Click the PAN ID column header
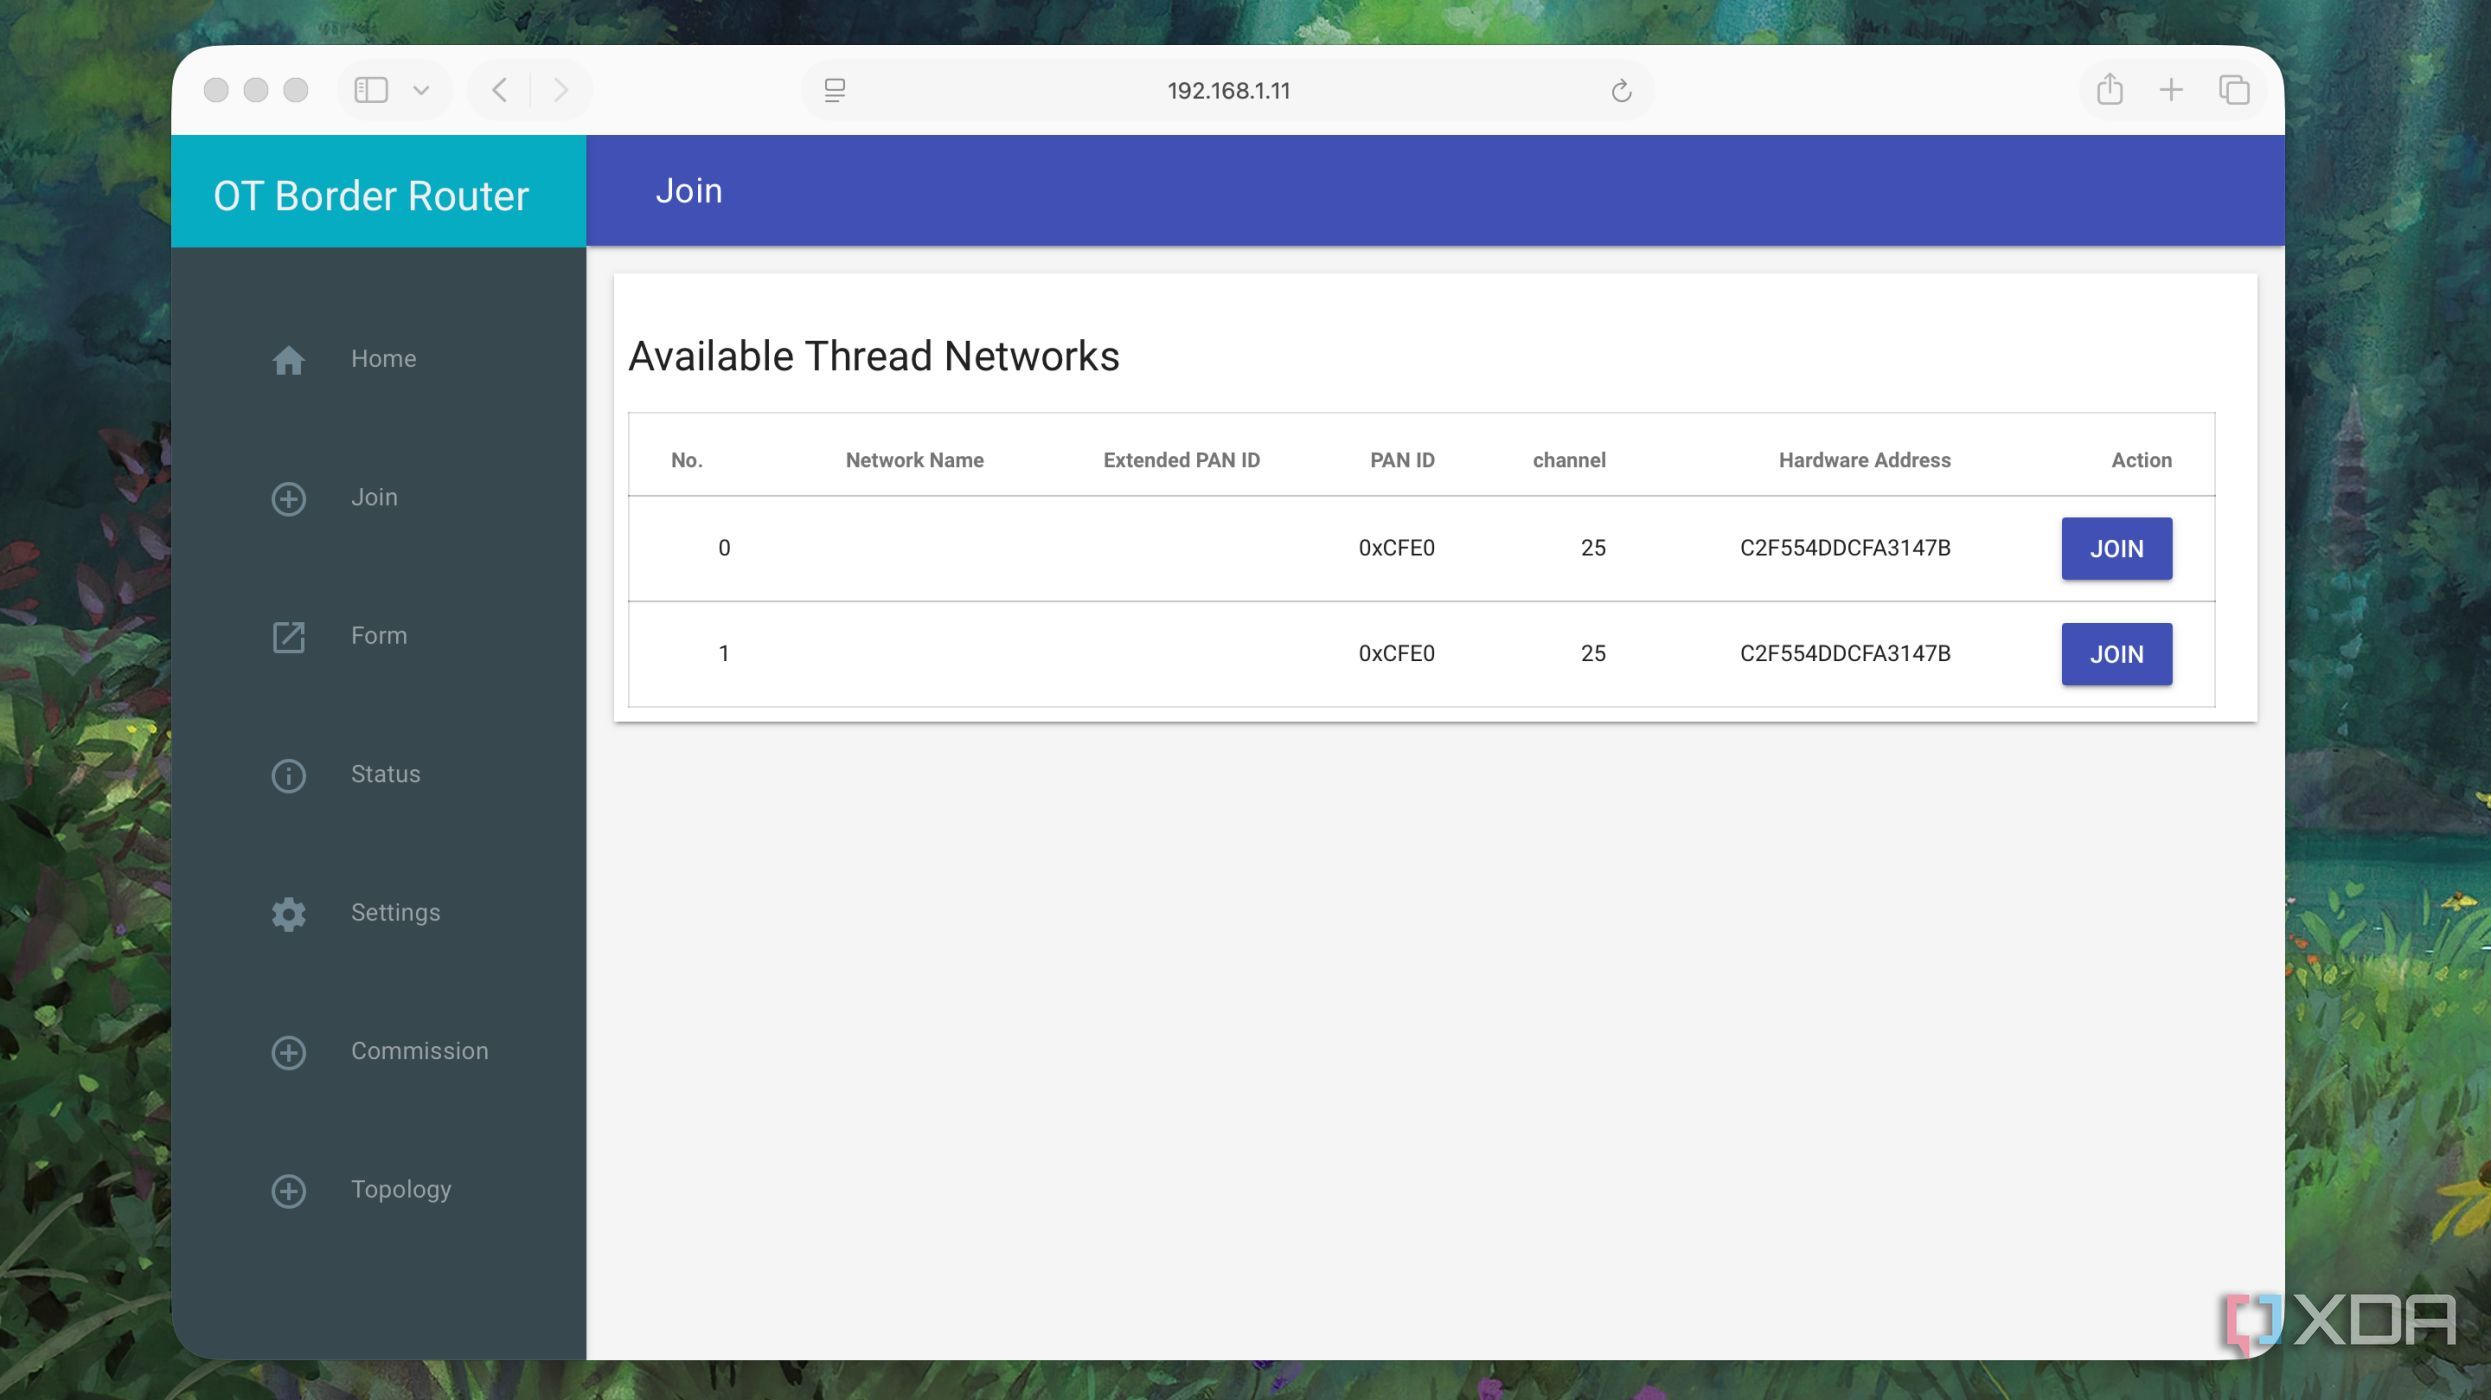Image resolution: width=2491 pixels, height=1400 pixels. click(1402, 460)
